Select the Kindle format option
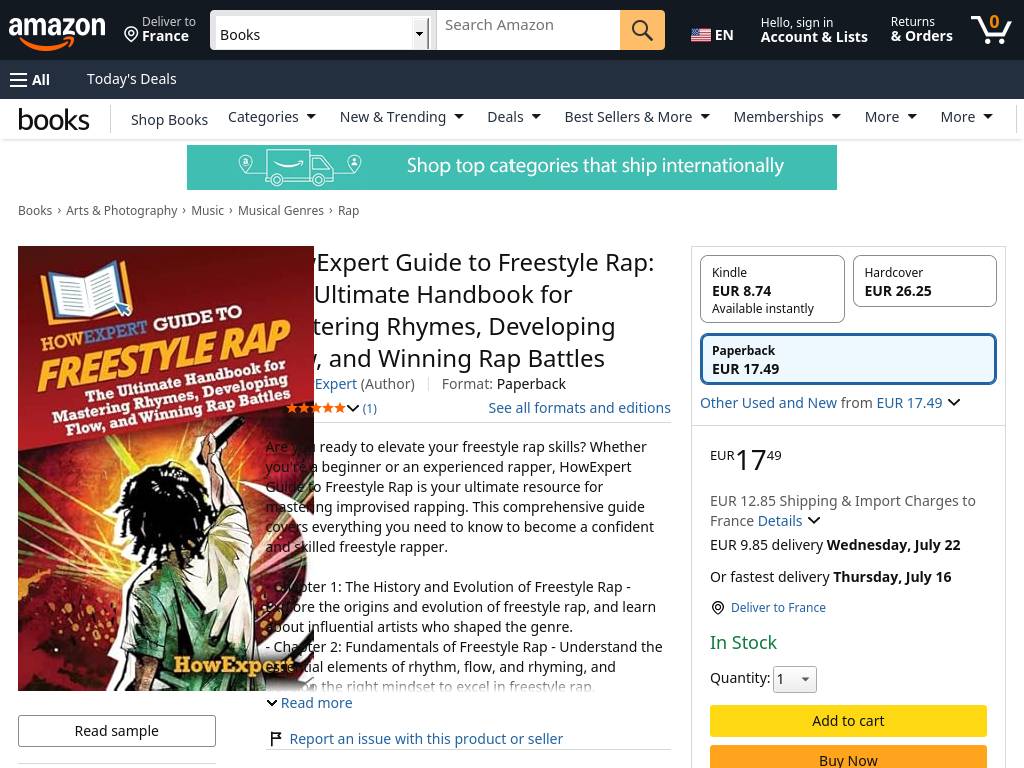1024x768 pixels. [x=772, y=289]
